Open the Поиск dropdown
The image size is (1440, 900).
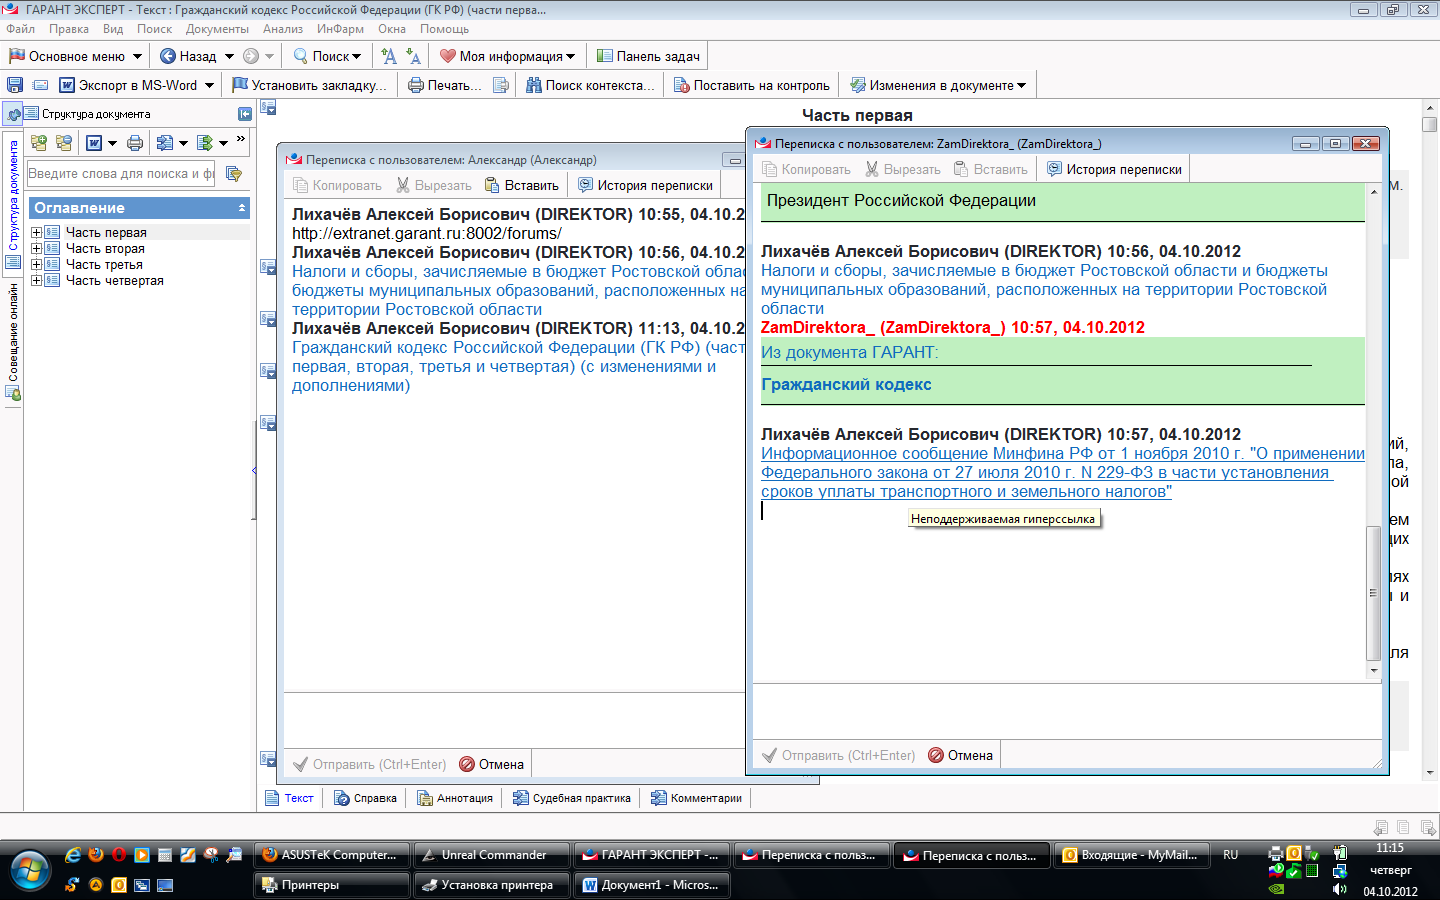327,56
